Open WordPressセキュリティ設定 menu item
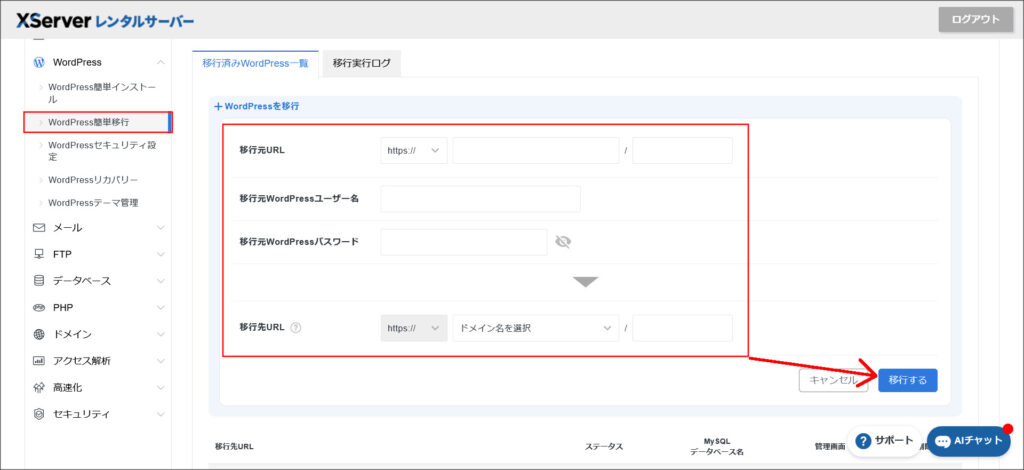Image resolution: width=1024 pixels, height=470 pixels. tap(102, 151)
